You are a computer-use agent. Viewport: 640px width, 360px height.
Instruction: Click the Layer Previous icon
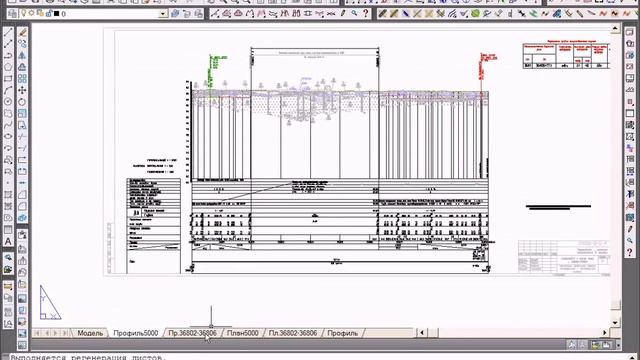point(187,14)
